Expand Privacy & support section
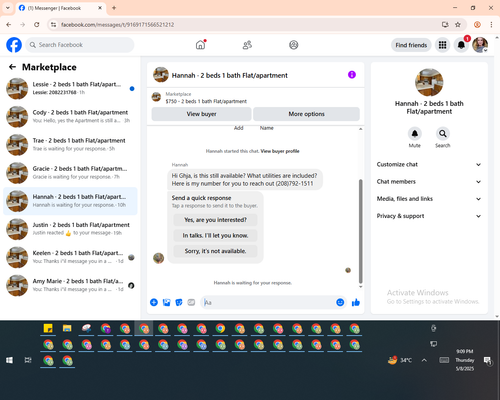Viewport: 500px width, 400px height. point(429,216)
